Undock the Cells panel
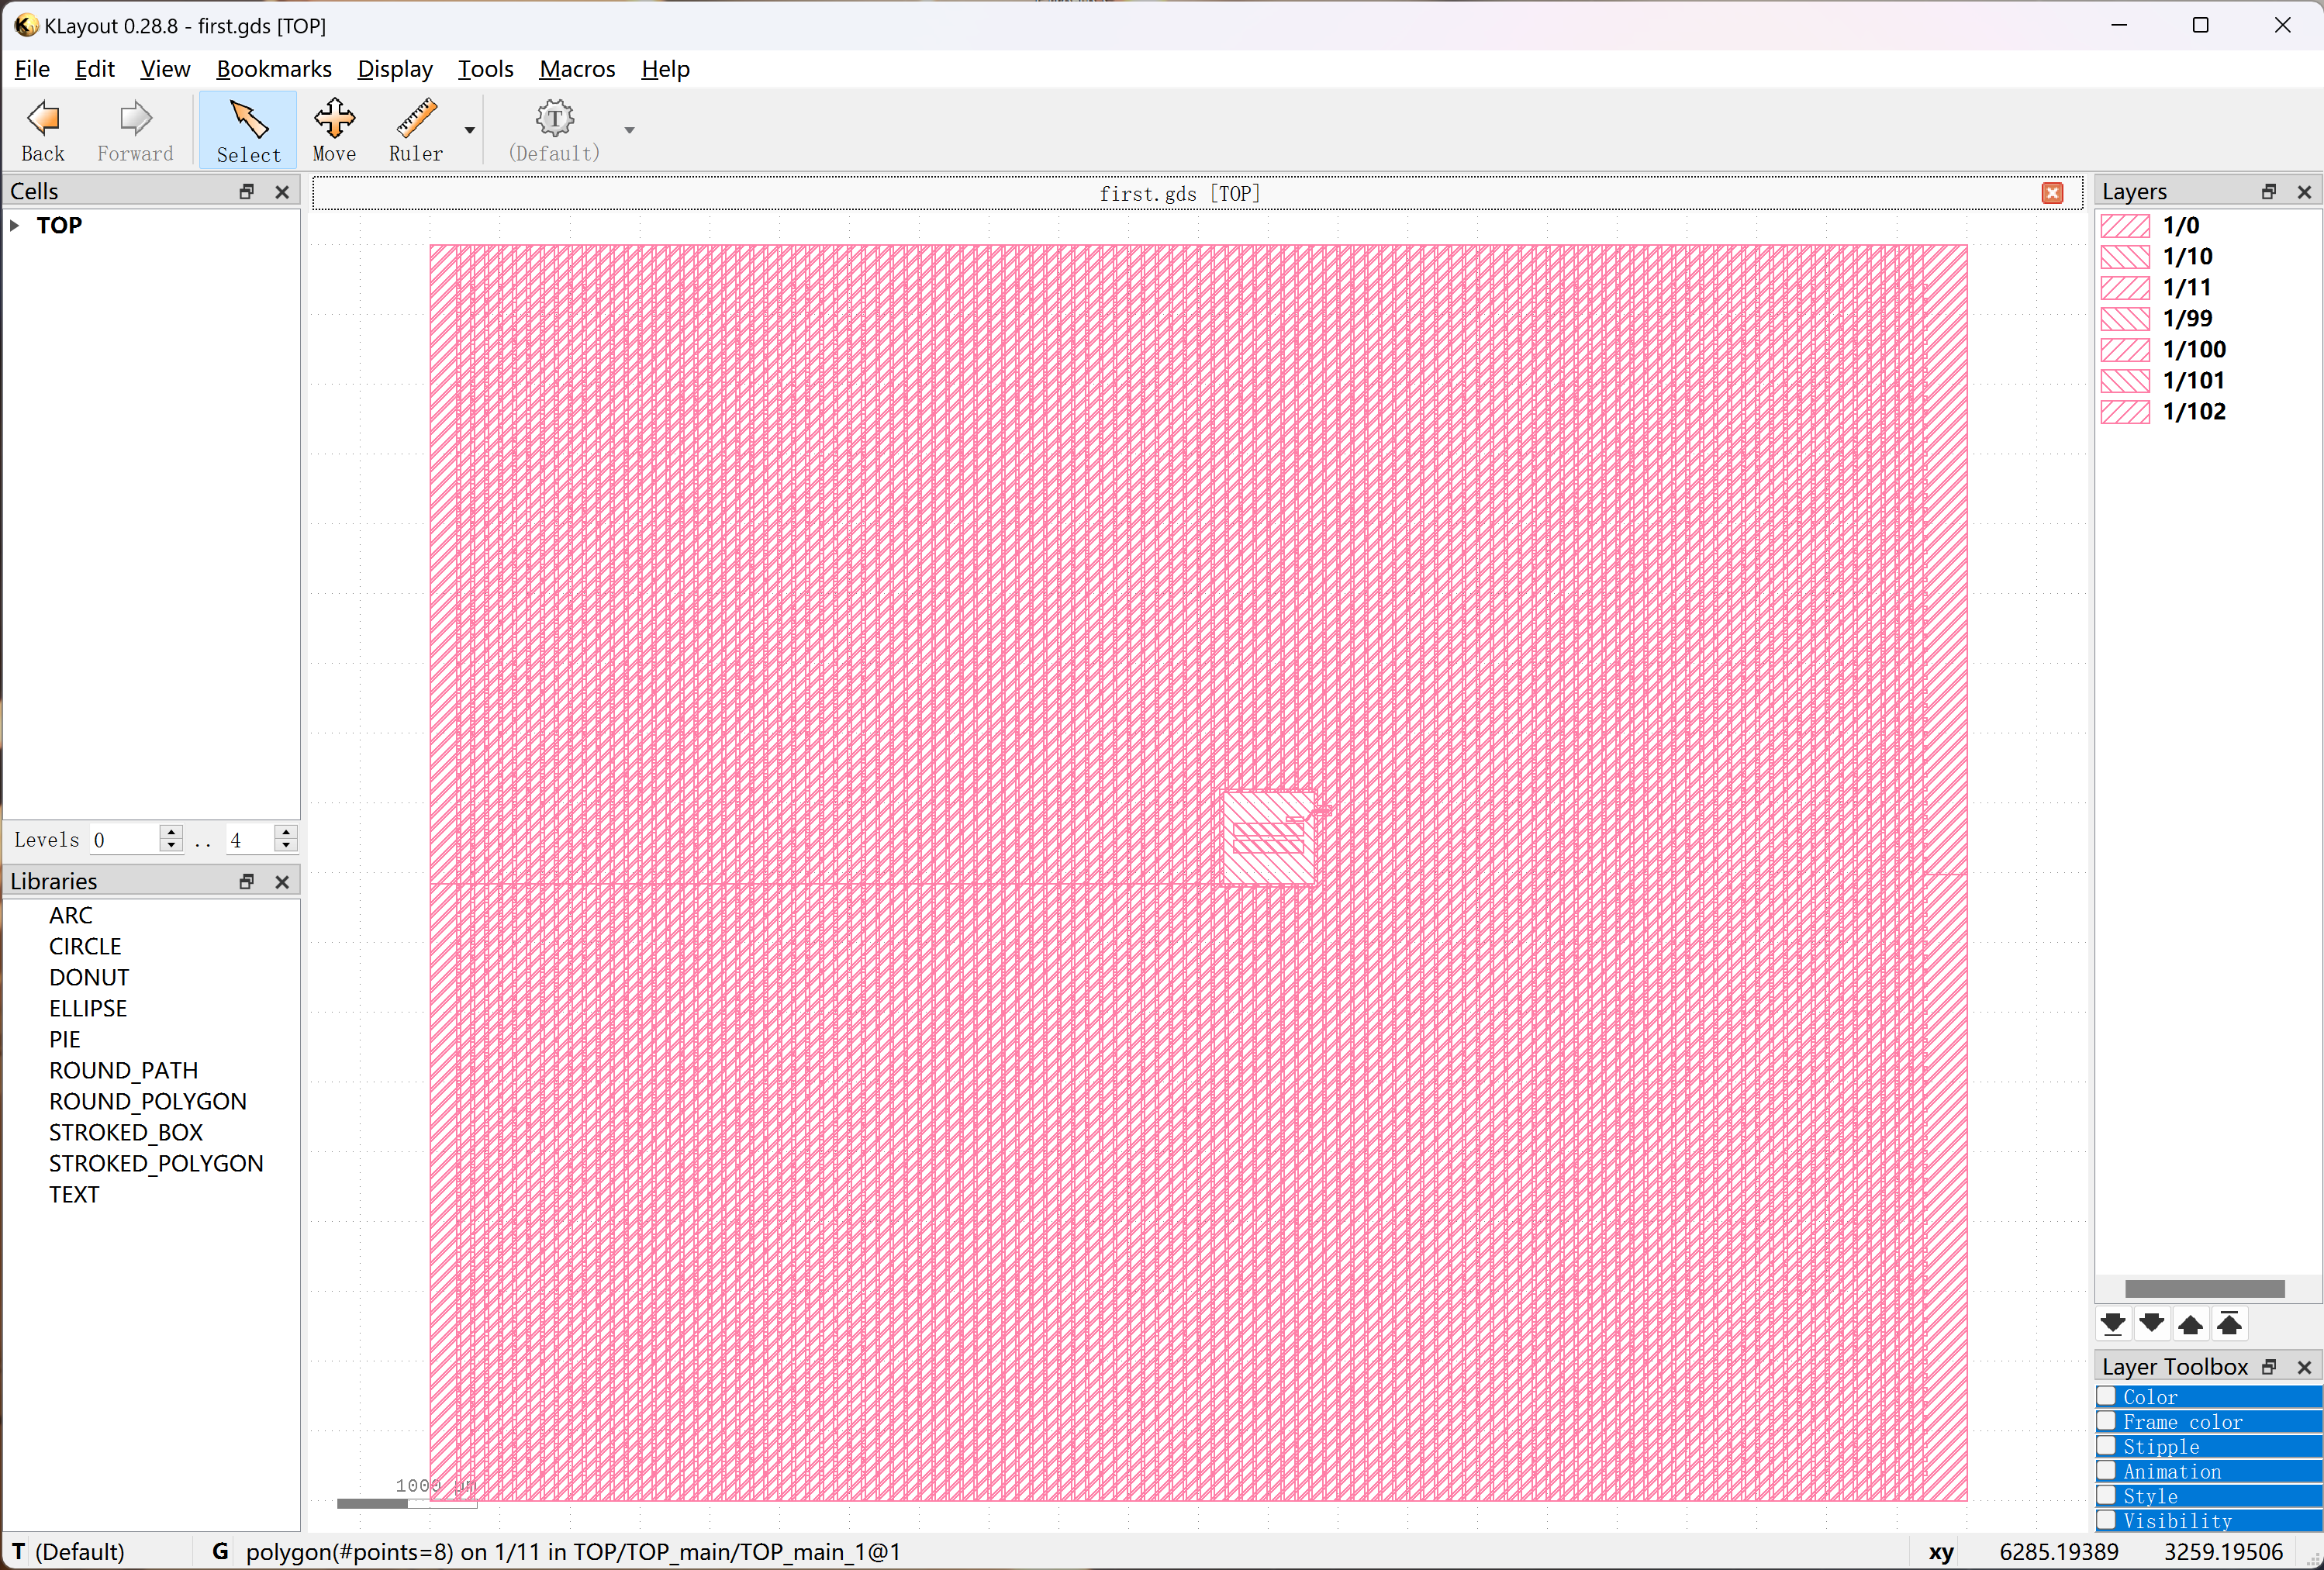Image resolution: width=2324 pixels, height=1570 pixels. pos(247,191)
